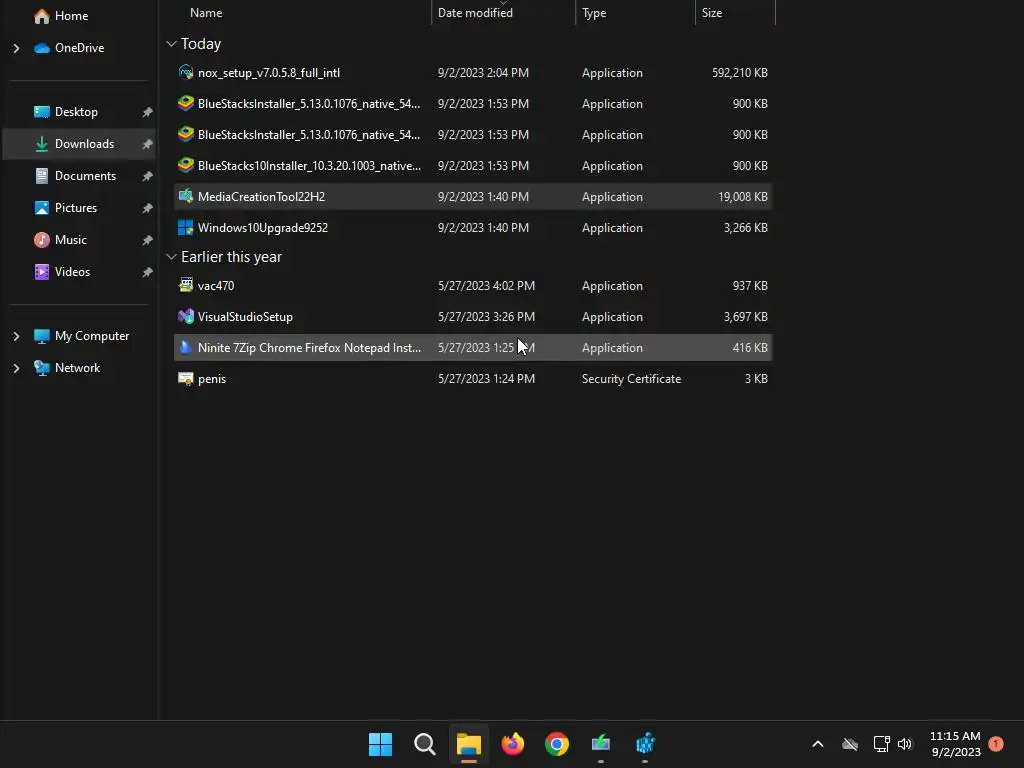
Task: Show hidden system tray icons
Action: [x=818, y=744]
